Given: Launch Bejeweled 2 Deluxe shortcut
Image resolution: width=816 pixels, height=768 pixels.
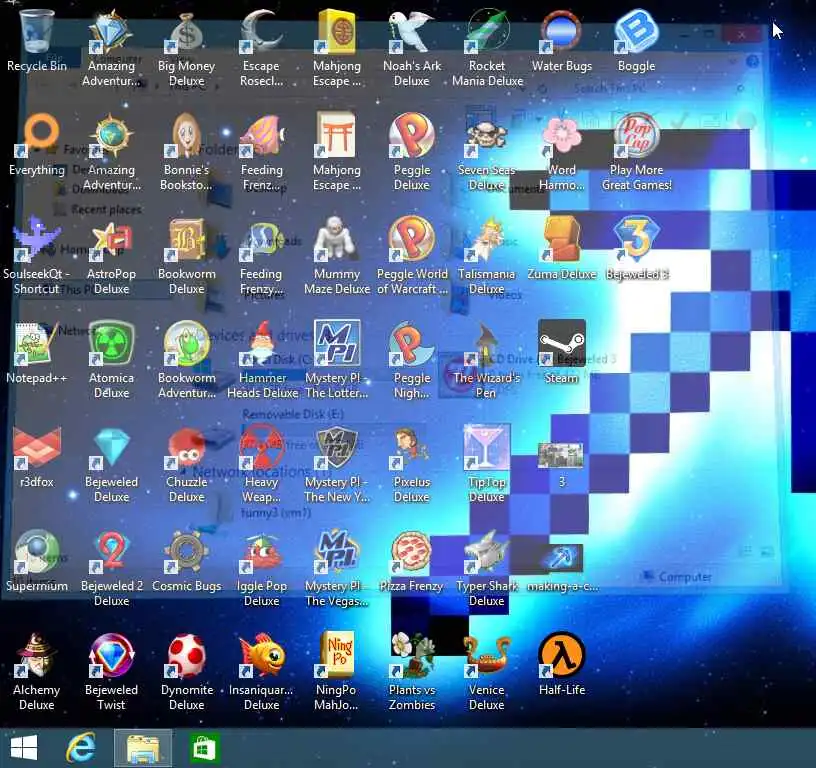Looking at the screenshot, I should click(x=111, y=552).
